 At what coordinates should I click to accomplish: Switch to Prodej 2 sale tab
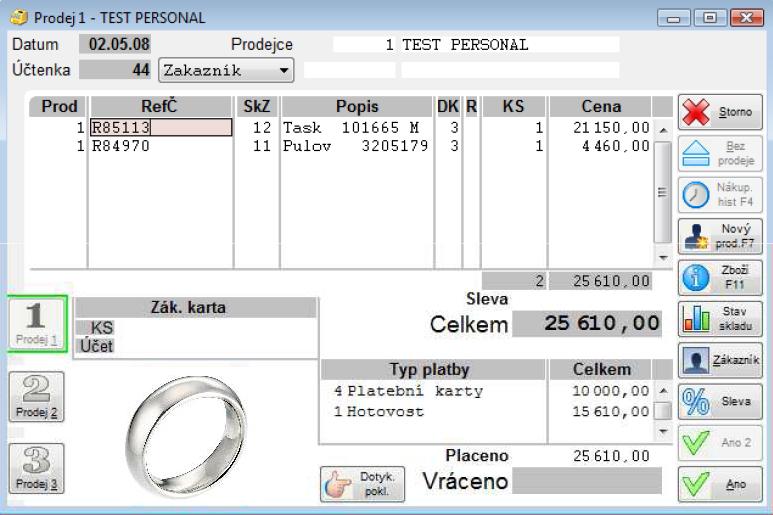(x=36, y=396)
